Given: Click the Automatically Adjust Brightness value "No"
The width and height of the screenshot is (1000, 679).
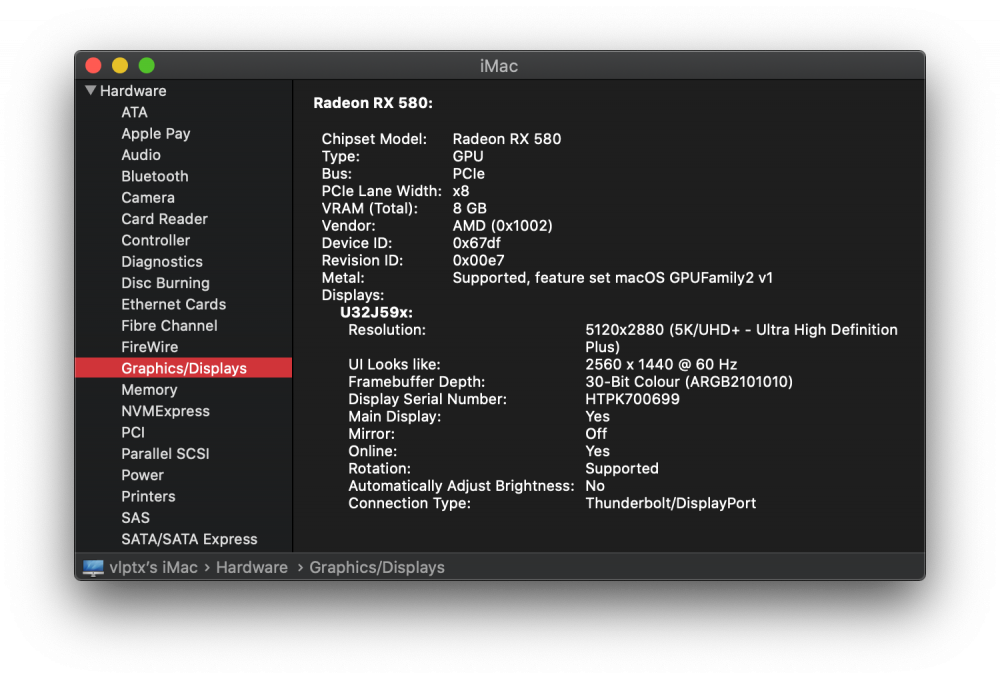Looking at the screenshot, I should pyautogui.click(x=595, y=486).
